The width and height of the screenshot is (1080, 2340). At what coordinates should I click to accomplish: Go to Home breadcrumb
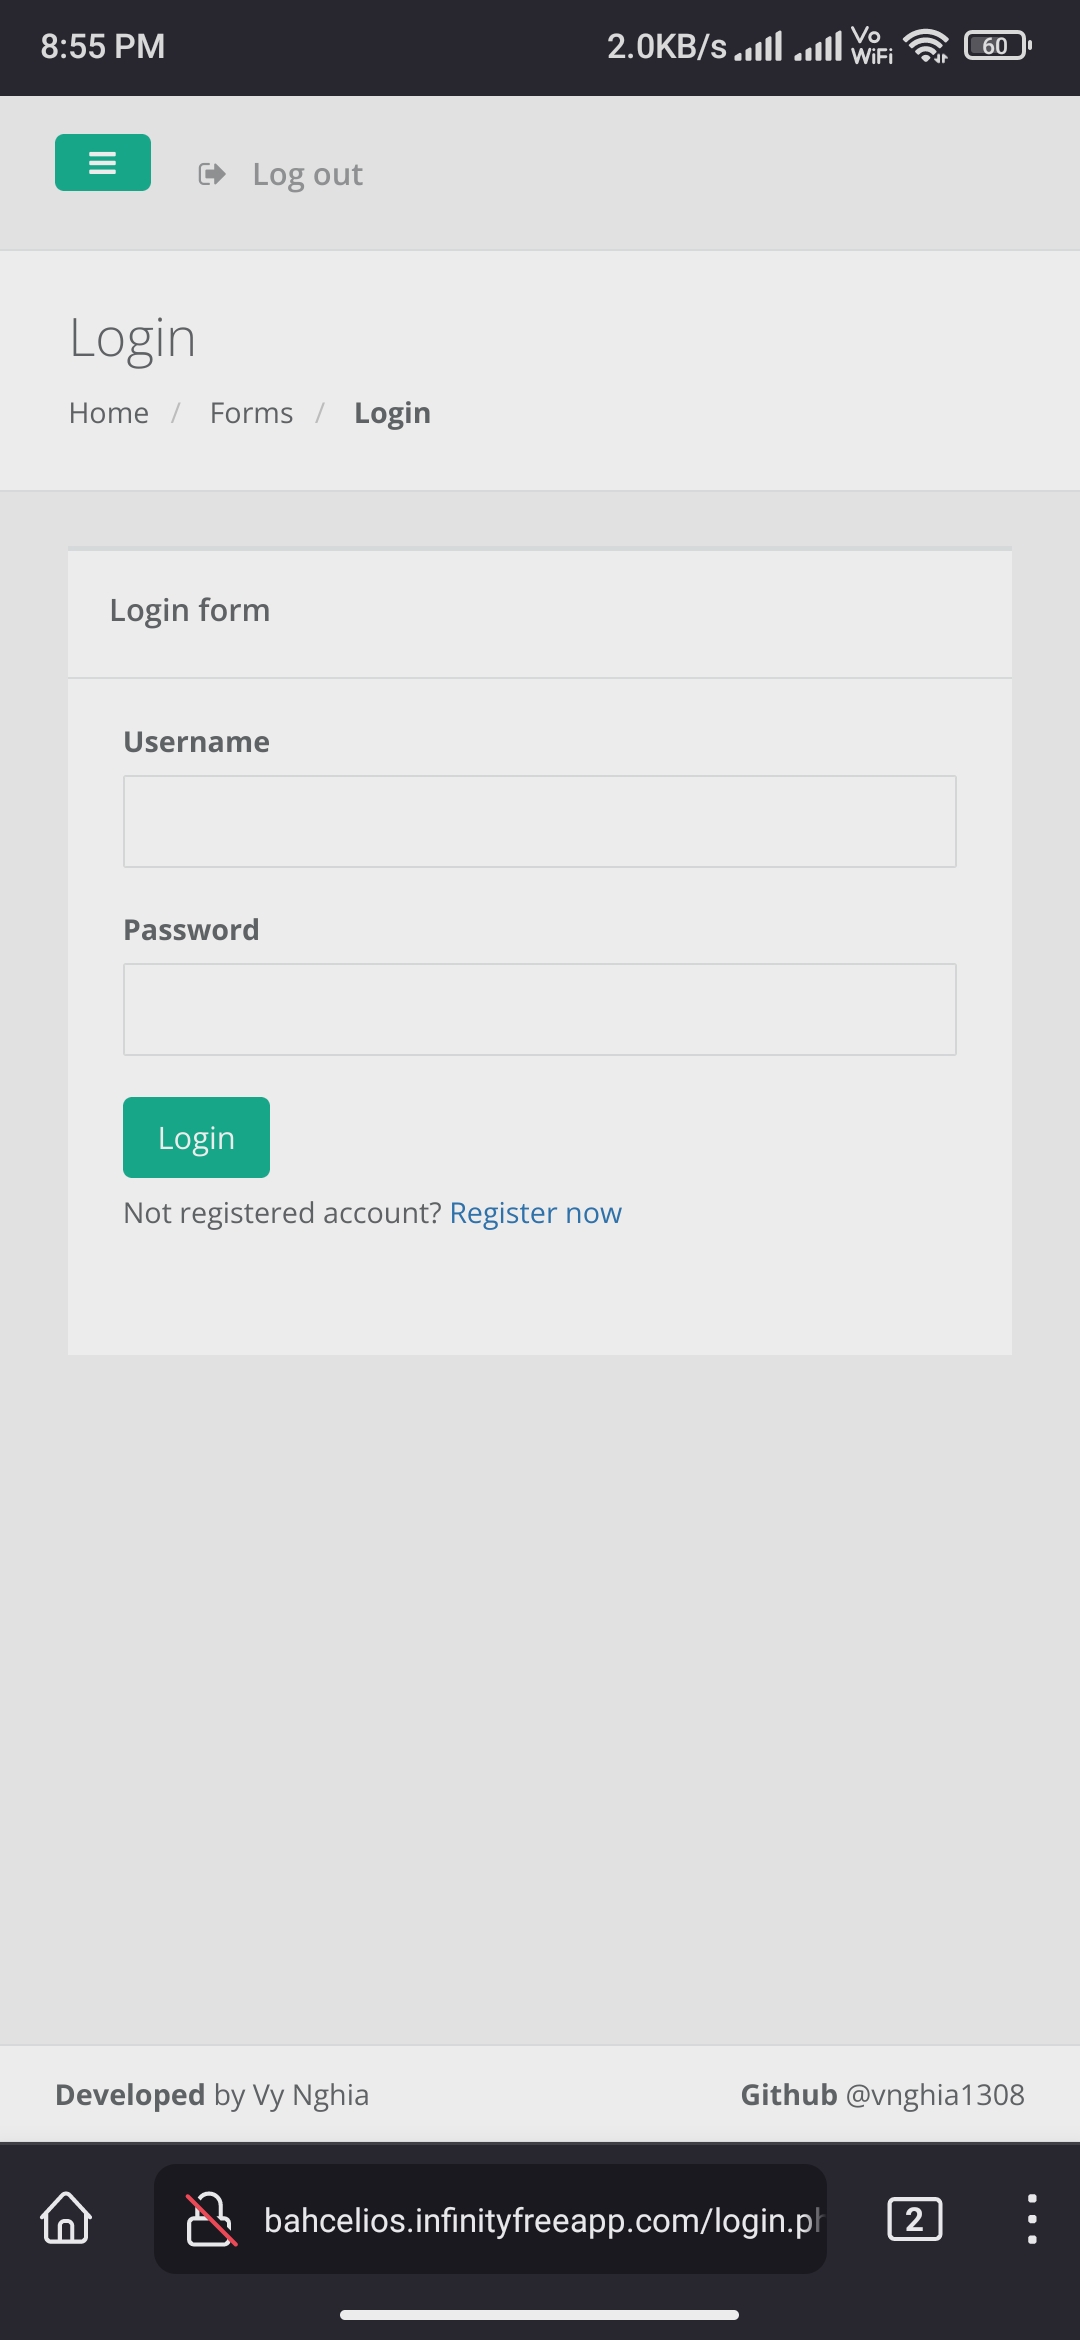click(x=109, y=413)
